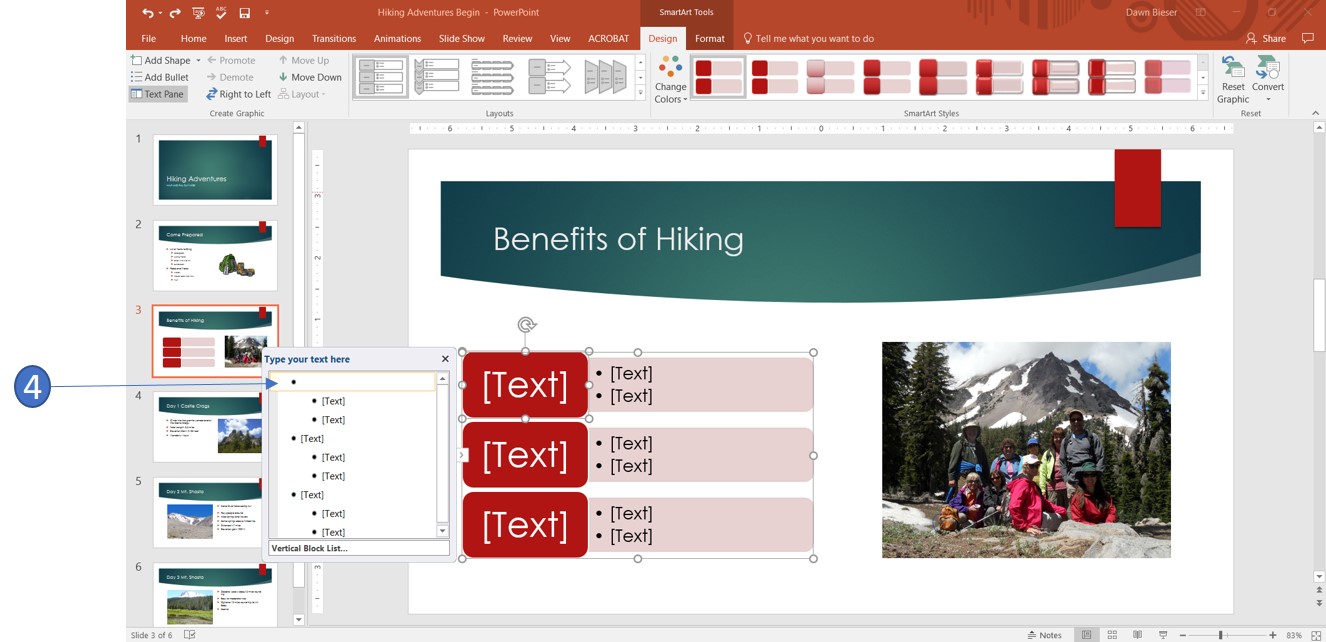The width and height of the screenshot is (1326, 642).
Task: Click the first red [Text] block in SmartArt
Action: pos(525,385)
